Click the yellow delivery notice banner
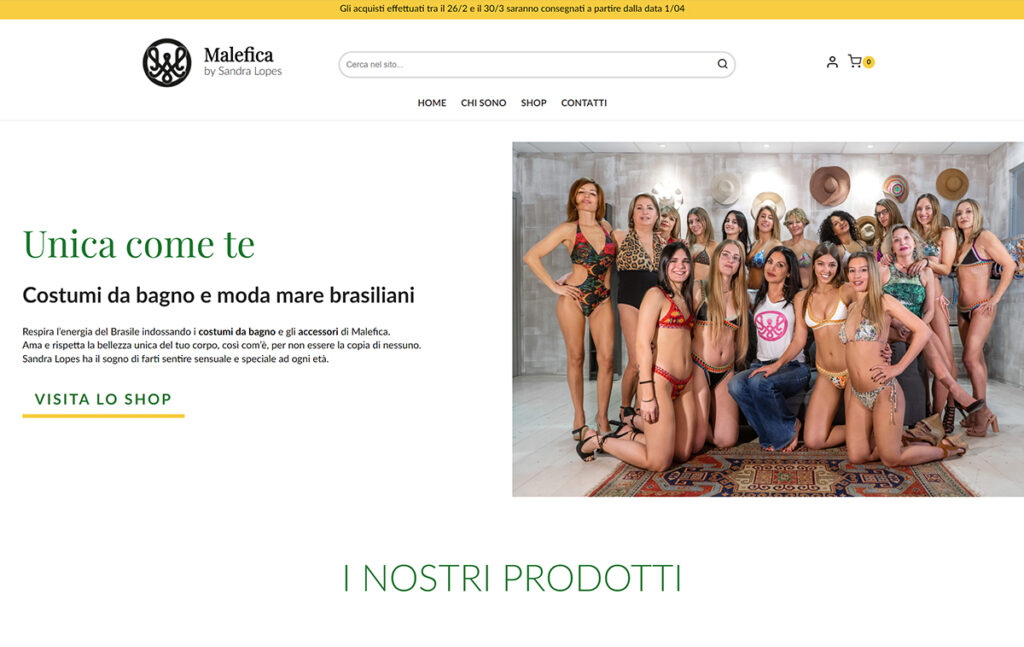This screenshot has width=1024, height=647. [x=512, y=9]
